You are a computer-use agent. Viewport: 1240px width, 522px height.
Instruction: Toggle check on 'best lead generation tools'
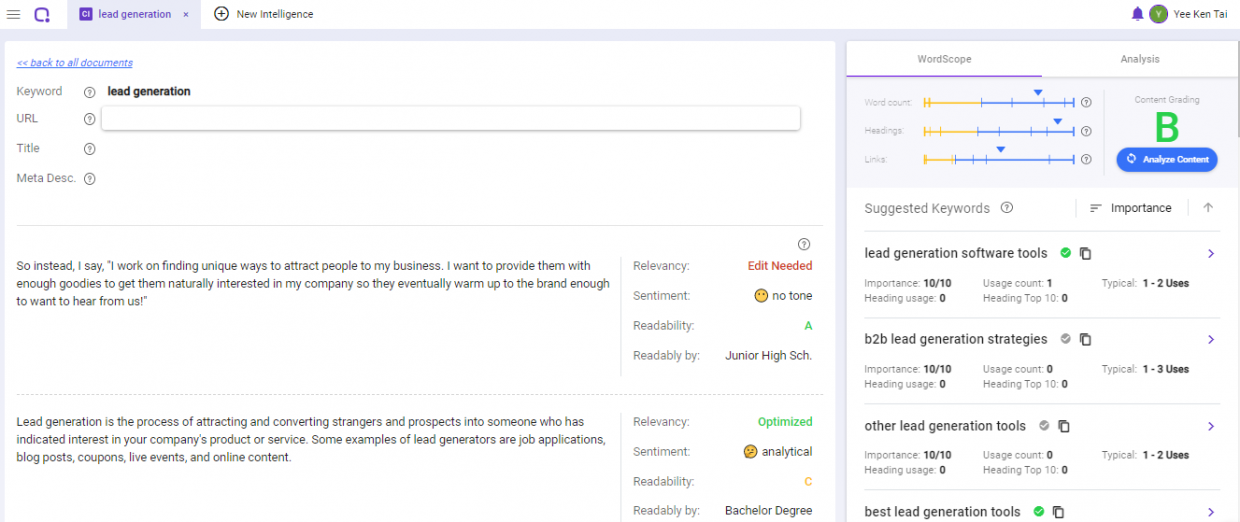coord(1039,511)
